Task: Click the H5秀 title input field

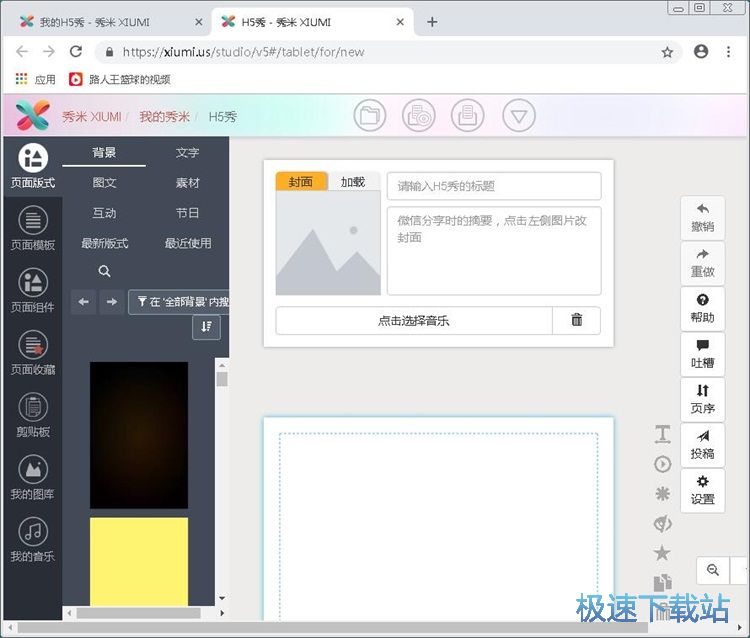Action: coord(494,186)
